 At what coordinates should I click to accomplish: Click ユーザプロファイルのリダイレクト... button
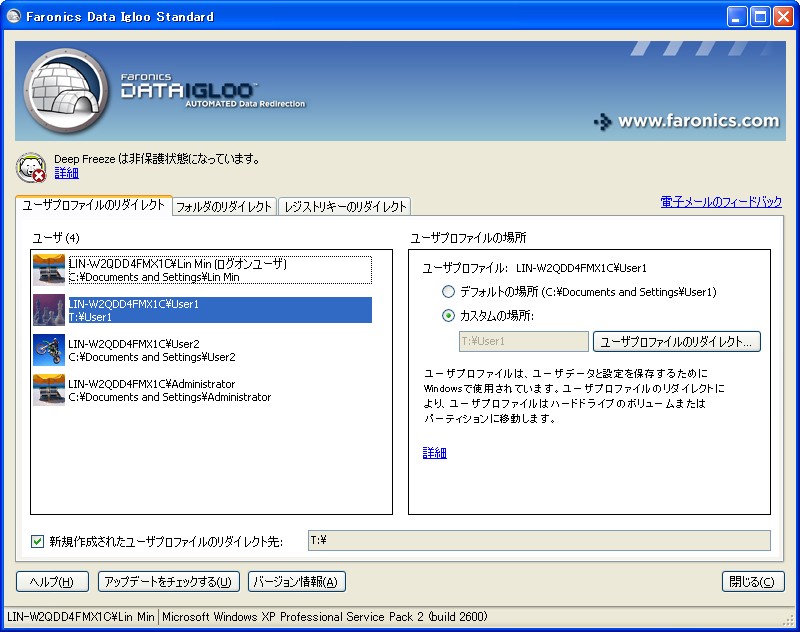click(x=677, y=341)
